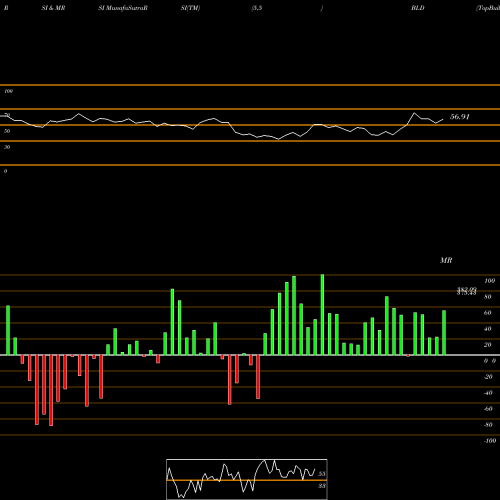This screenshot has height=500, width=500.
Task: Click the 33 label beside mini chart
Action: point(322,486)
